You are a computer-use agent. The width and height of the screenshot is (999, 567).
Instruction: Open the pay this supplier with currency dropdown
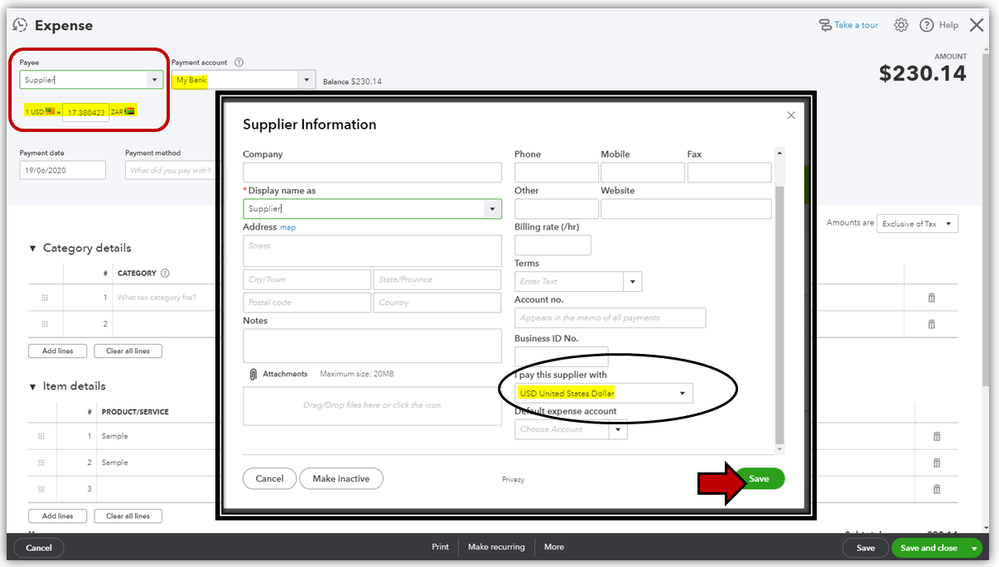[x=603, y=393]
